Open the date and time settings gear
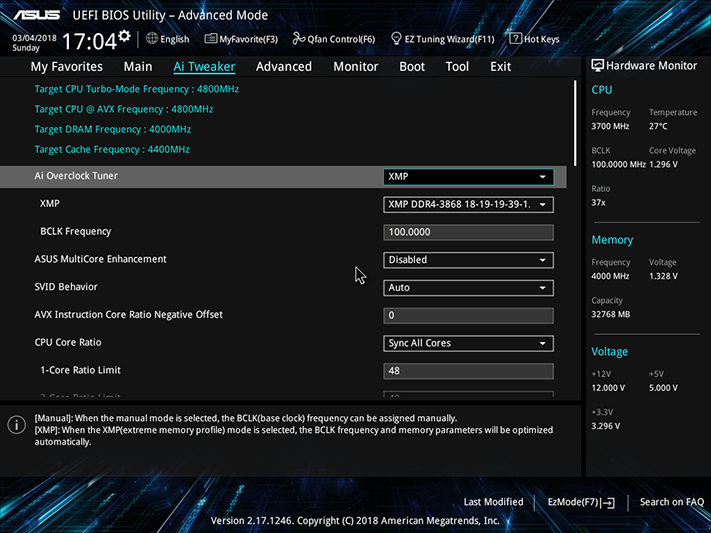The width and height of the screenshot is (711, 533). pyautogui.click(x=124, y=36)
